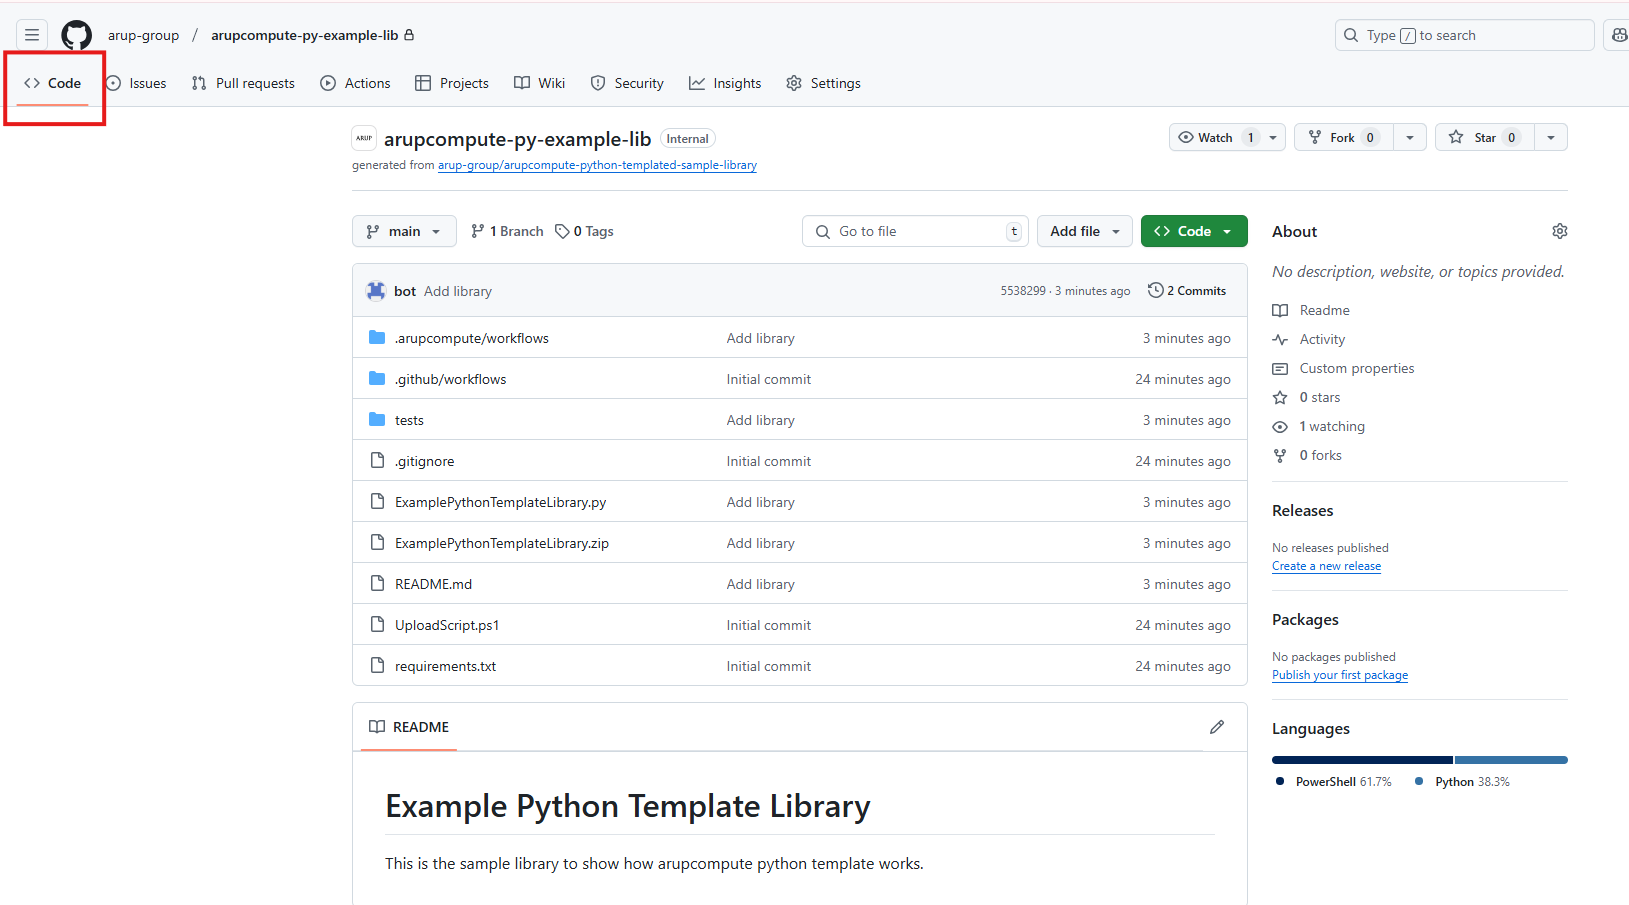Screen dimensions: 1629x905
Task: Open the repository Settings tab
Action: tap(823, 83)
